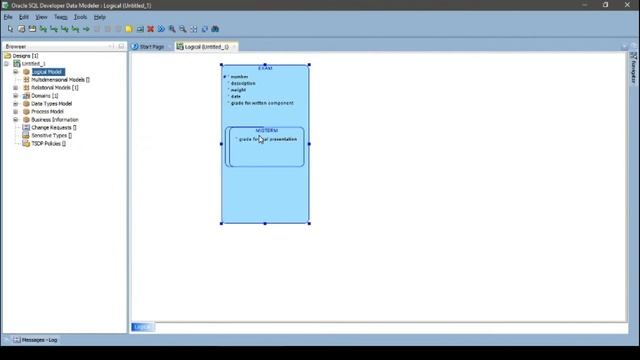The image size is (640, 360).
Task: Select the green arrow Type Substitution tool
Action: point(86,29)
